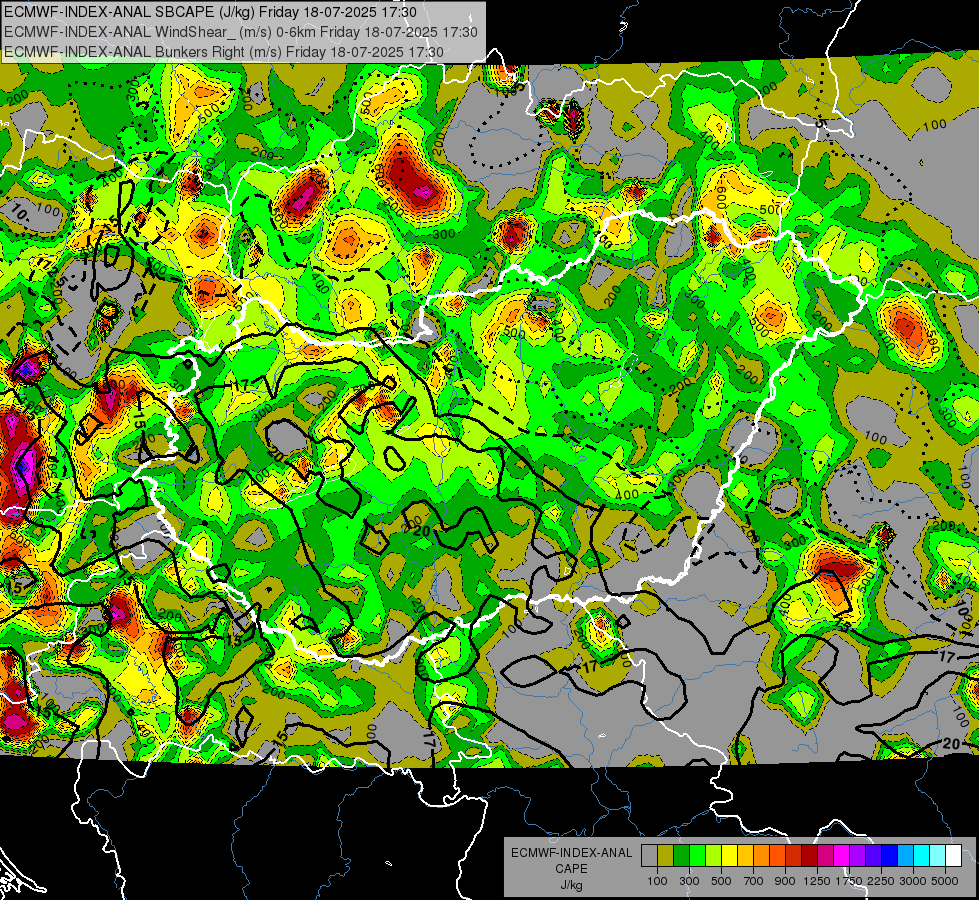Click the yellow-green legend swatch
The width and height of the screenshot is (979, 900).
(714, 855)
